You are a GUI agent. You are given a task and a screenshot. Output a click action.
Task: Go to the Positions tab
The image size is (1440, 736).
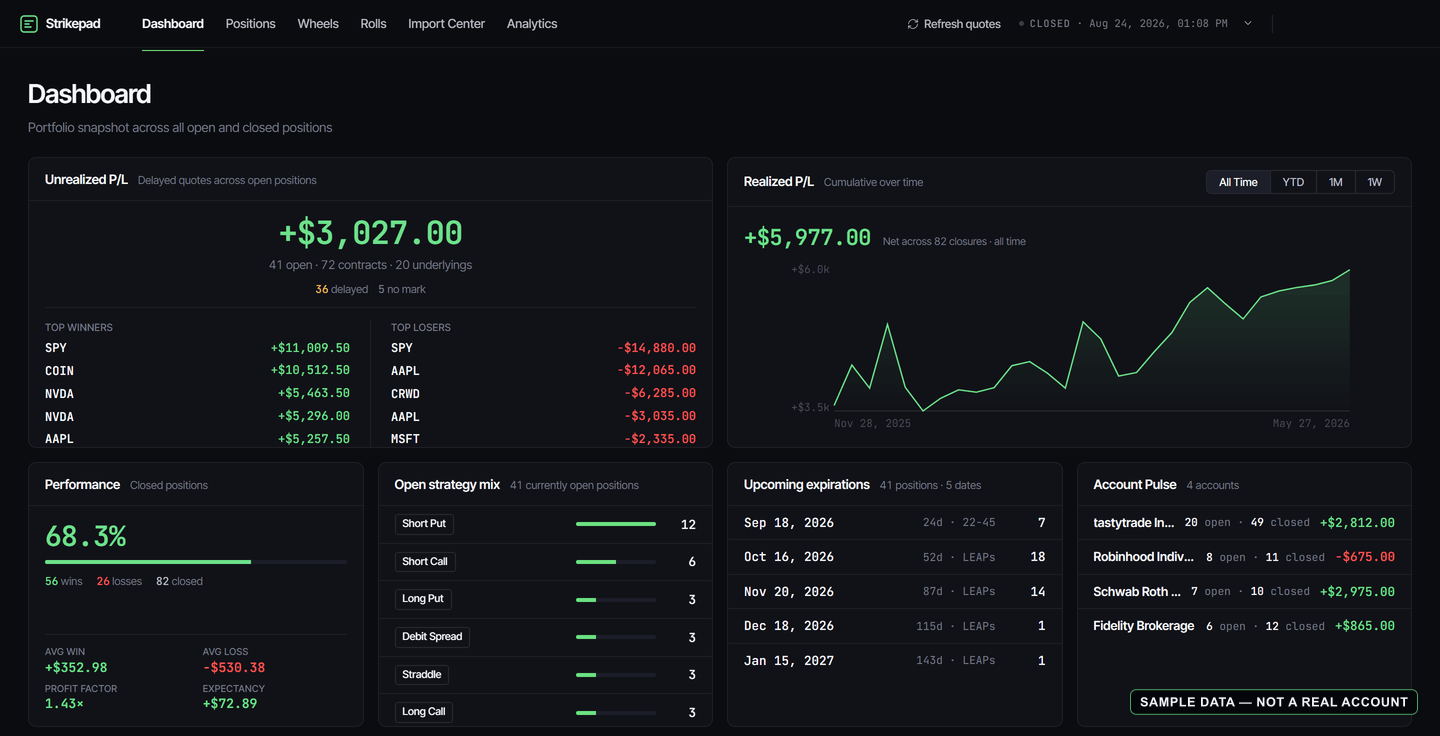click(250, 24)
